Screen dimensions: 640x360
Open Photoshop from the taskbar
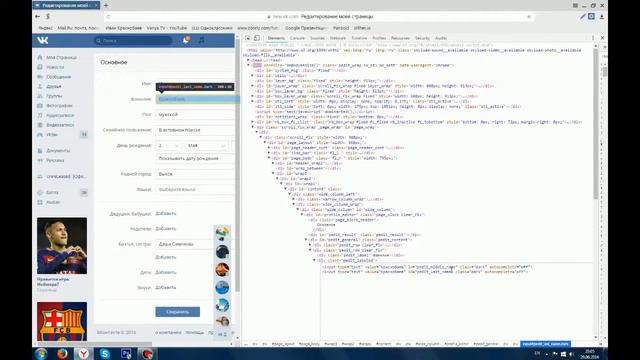click(x=126, y=353)
